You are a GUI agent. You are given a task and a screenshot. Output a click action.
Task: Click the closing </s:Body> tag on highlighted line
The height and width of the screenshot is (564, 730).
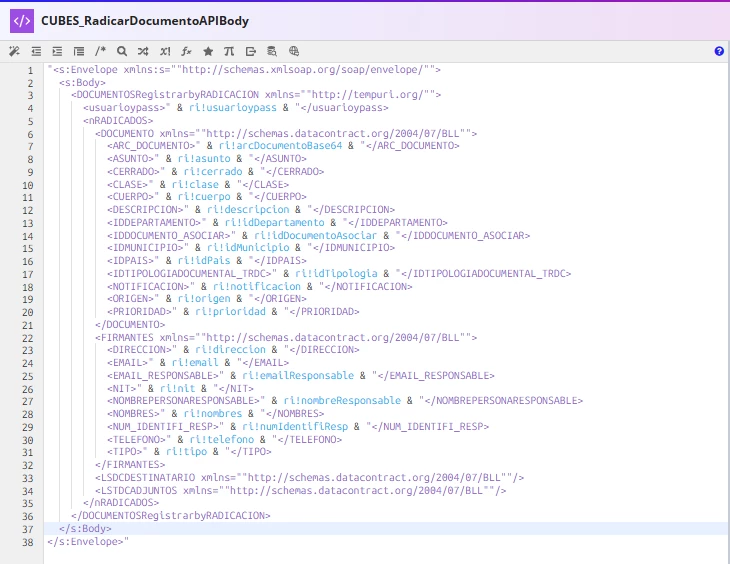85,529
